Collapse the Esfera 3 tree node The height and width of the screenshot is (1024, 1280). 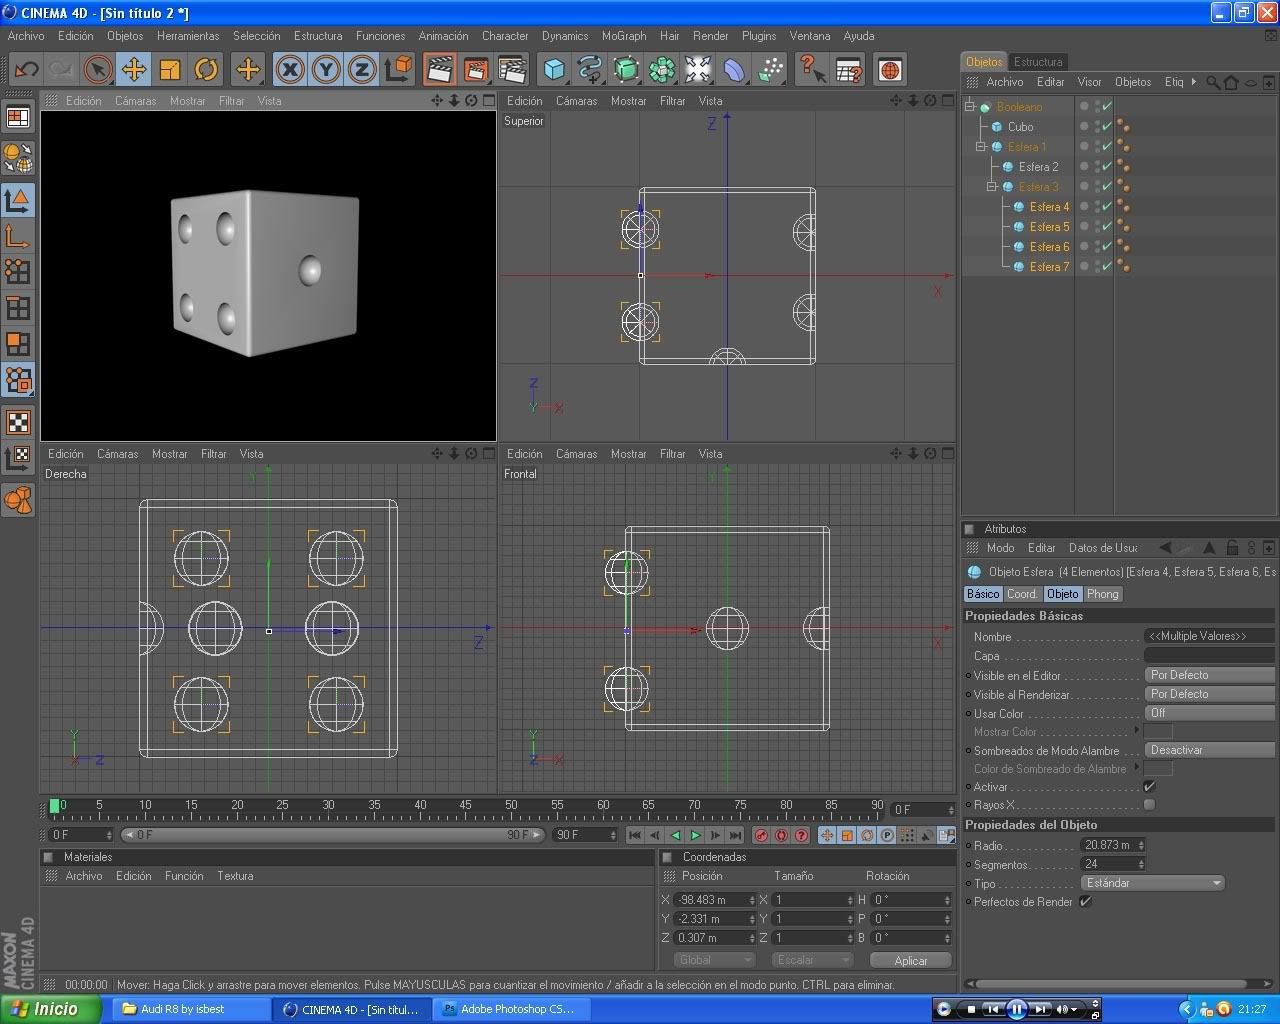click(x=992, y=186)
